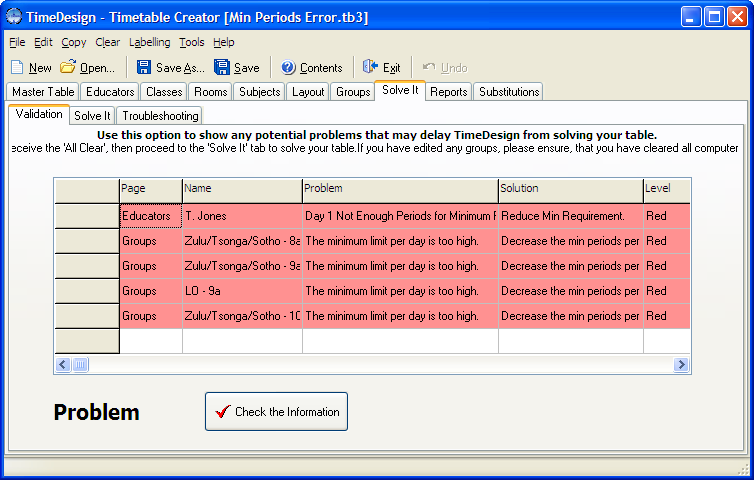Switch to the Educators tab
Image resolution: width=754 pixels, height=480 pixels.
pyautogui.click(x=110, y=91)
